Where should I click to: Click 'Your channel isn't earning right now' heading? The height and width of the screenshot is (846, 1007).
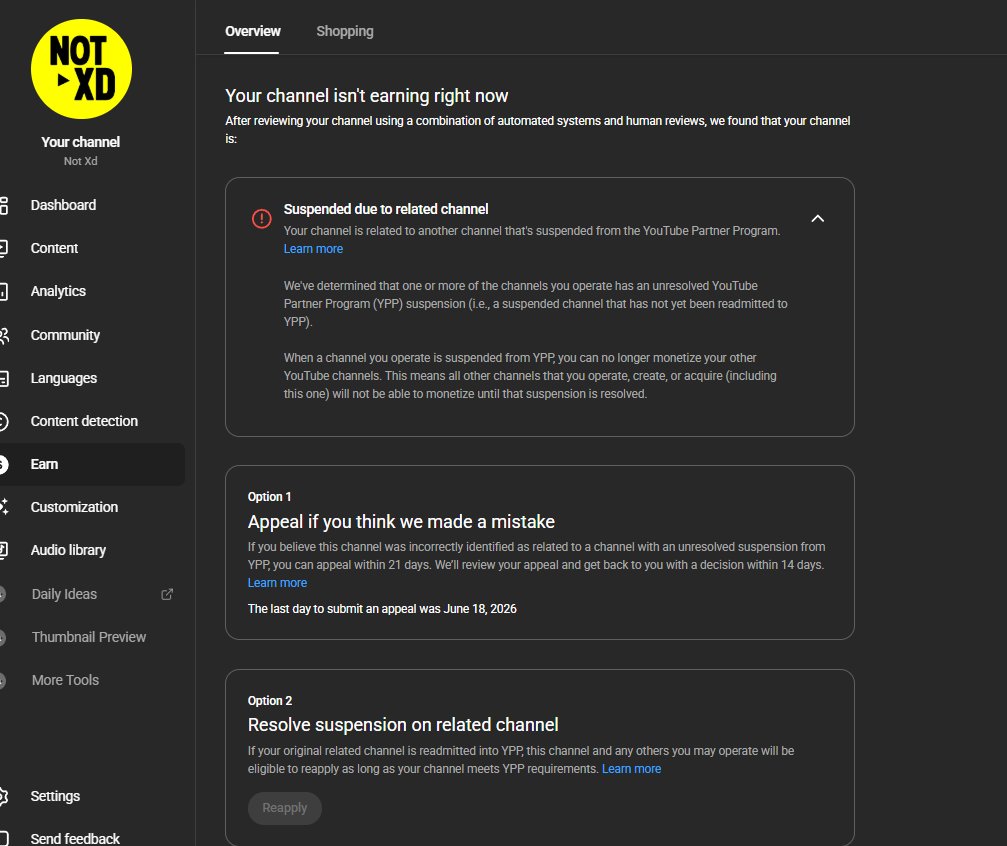click(367, 96)
